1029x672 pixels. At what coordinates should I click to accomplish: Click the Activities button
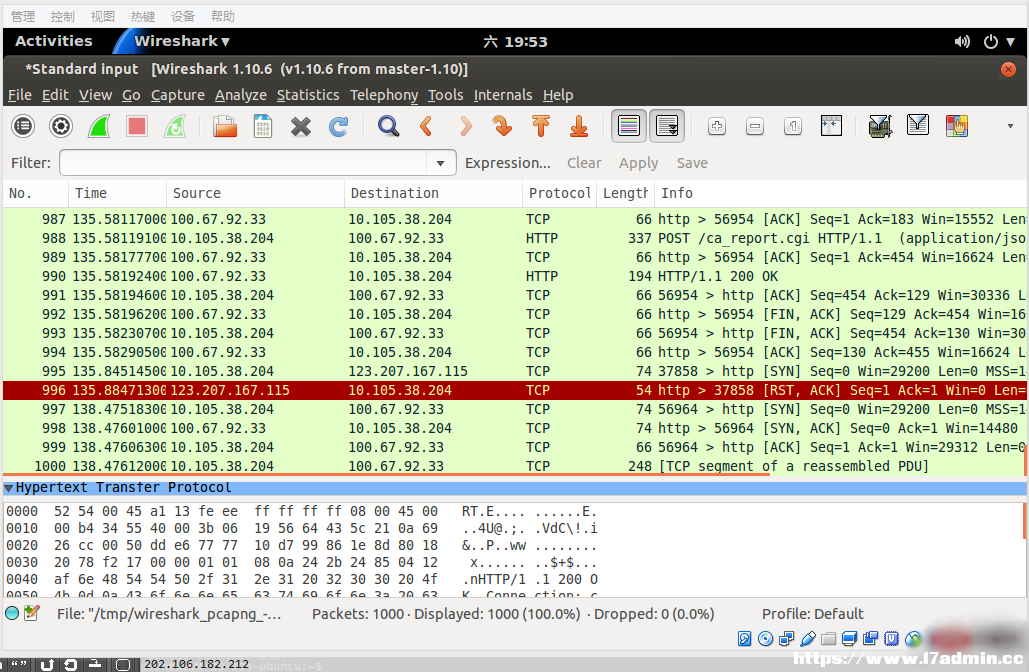pyautogui.click(x=54, y=41)
